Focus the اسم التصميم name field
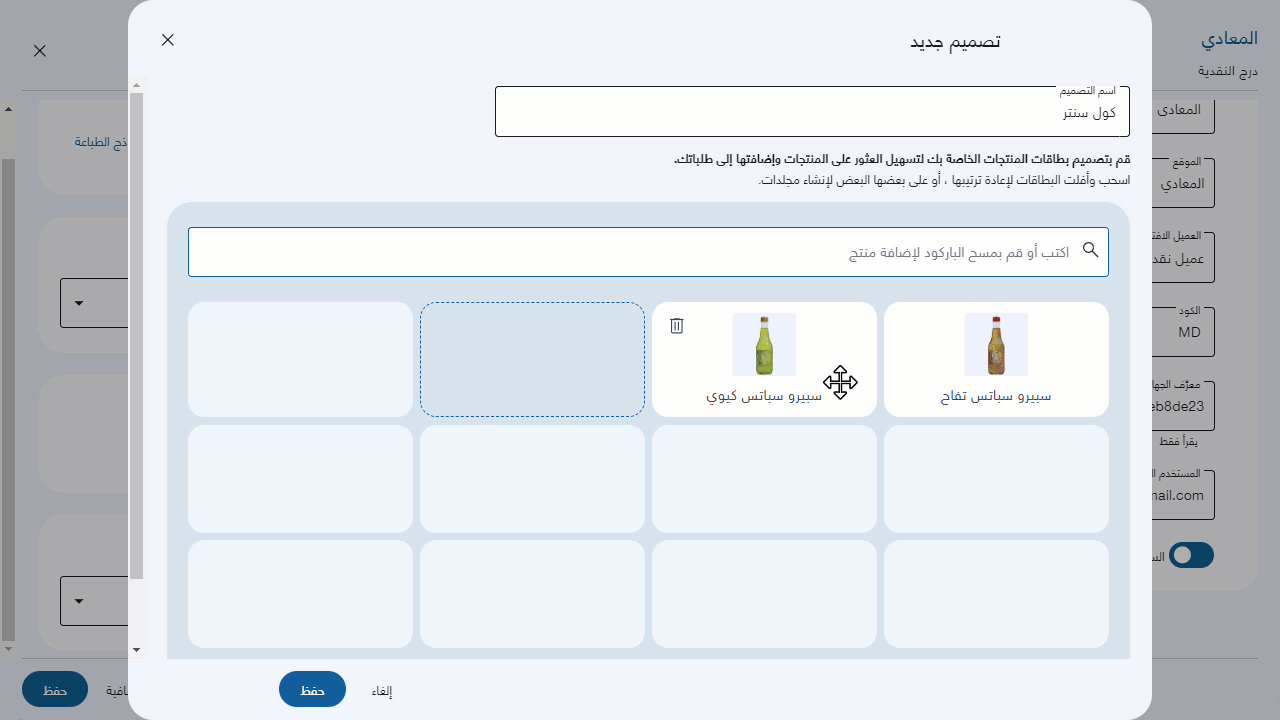 point(812,111)
